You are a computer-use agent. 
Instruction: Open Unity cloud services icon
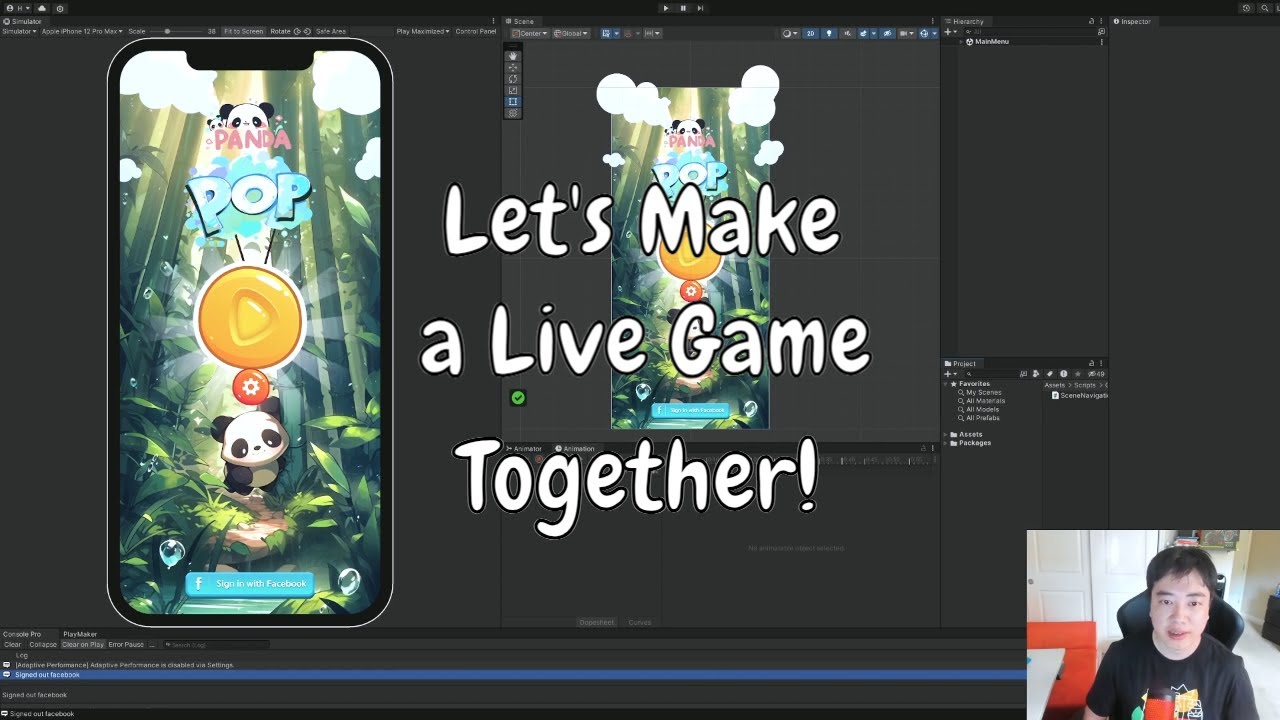(x=42, y=8)
